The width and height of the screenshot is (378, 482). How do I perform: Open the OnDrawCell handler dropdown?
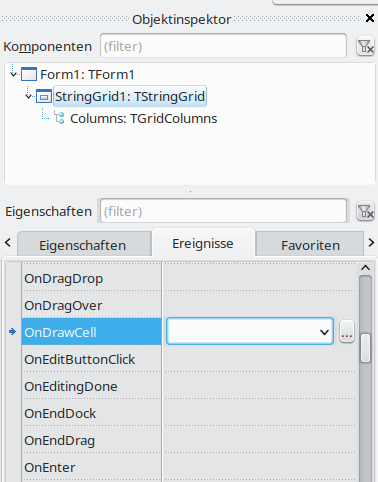click(324, 332)
